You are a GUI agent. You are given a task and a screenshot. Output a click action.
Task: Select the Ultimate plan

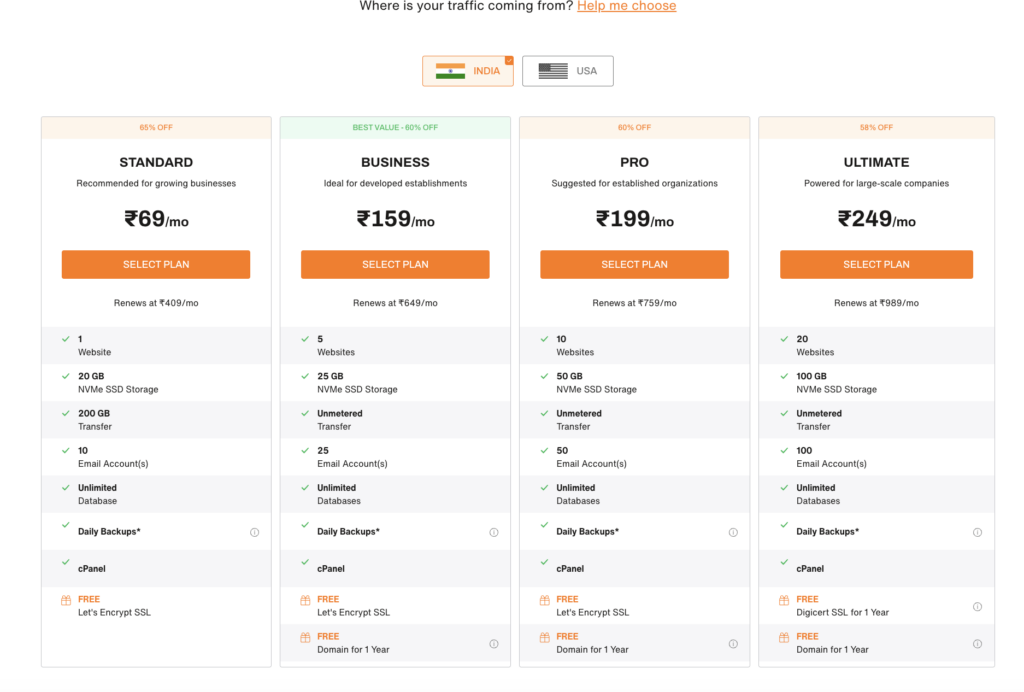tap(876, 264)
